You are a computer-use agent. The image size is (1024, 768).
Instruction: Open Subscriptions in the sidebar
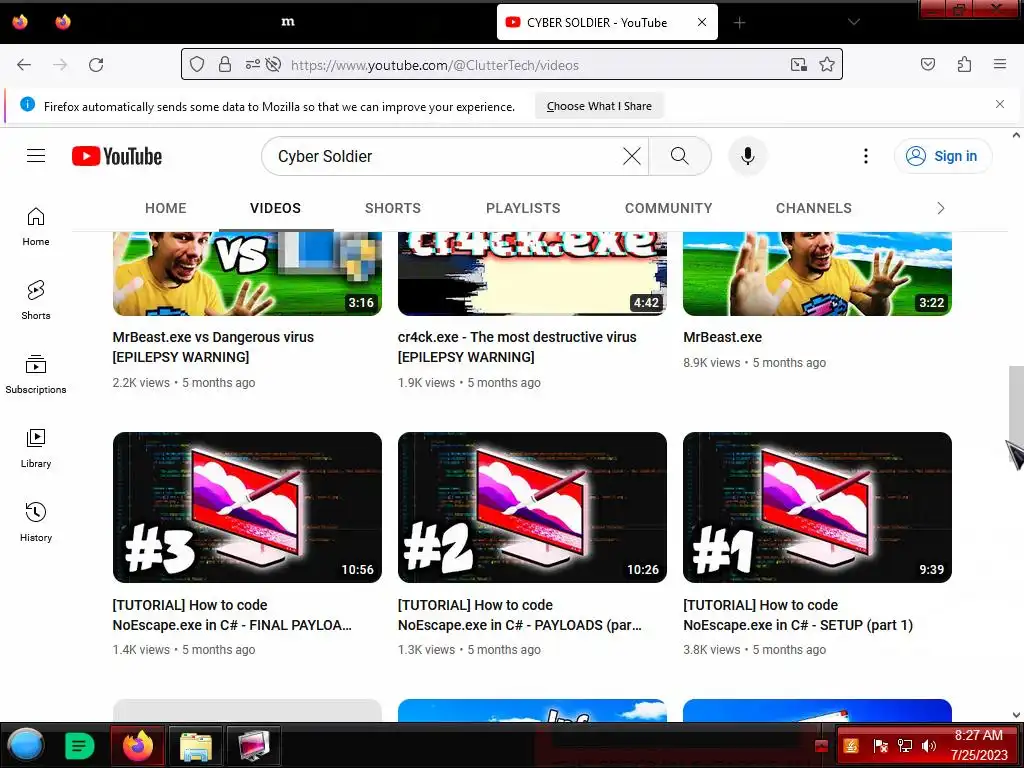(36, 374)
